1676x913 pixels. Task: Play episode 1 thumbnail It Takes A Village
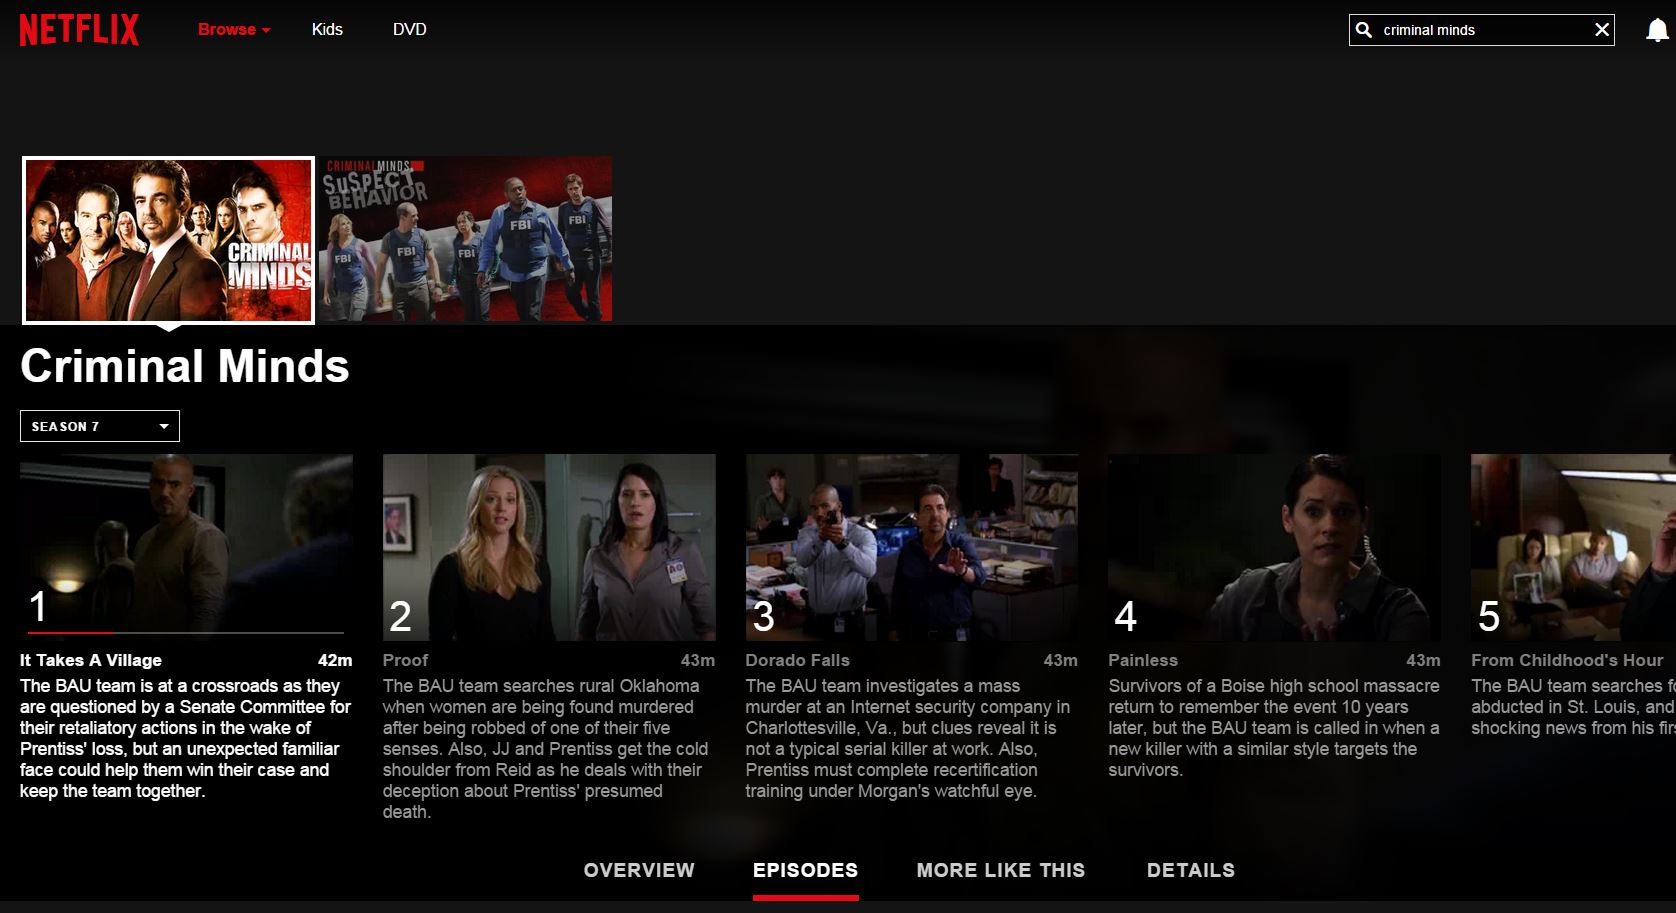coord(186,547)
